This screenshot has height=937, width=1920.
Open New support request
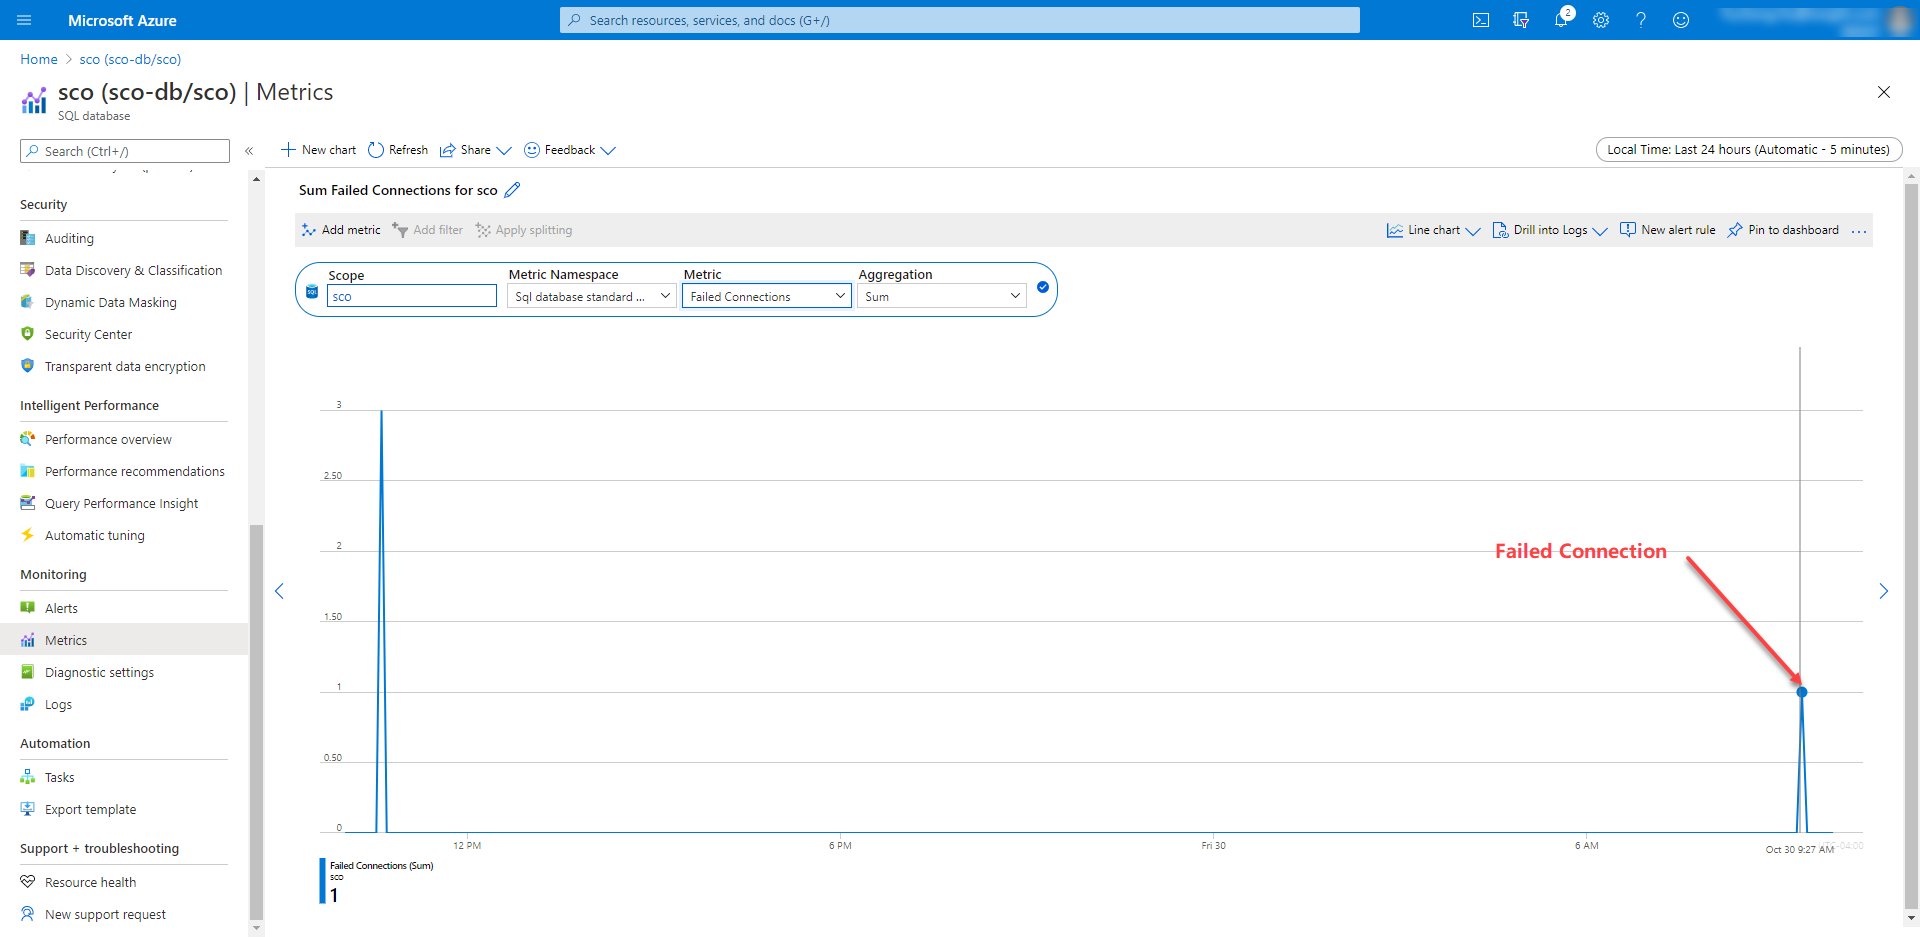coord(105,914)
